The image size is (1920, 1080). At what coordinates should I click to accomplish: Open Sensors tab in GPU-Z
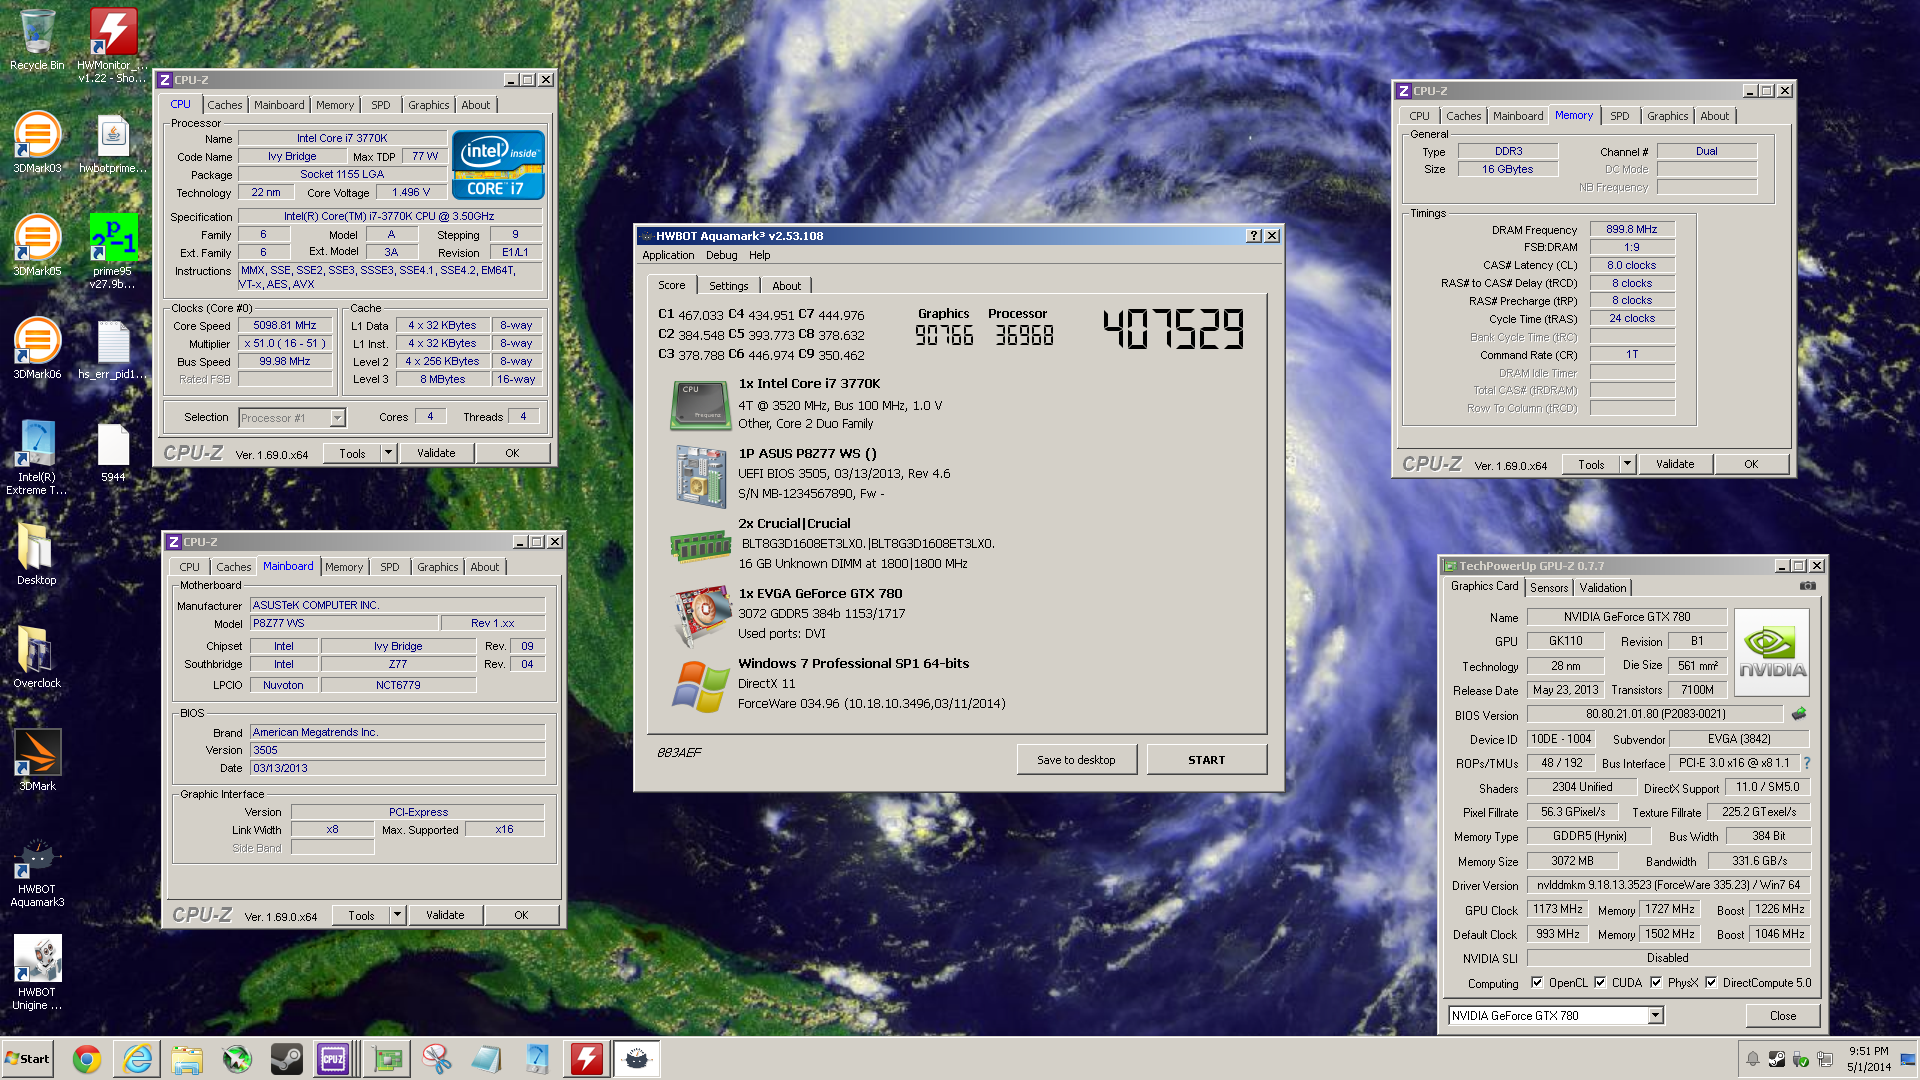coord(1549,588)
